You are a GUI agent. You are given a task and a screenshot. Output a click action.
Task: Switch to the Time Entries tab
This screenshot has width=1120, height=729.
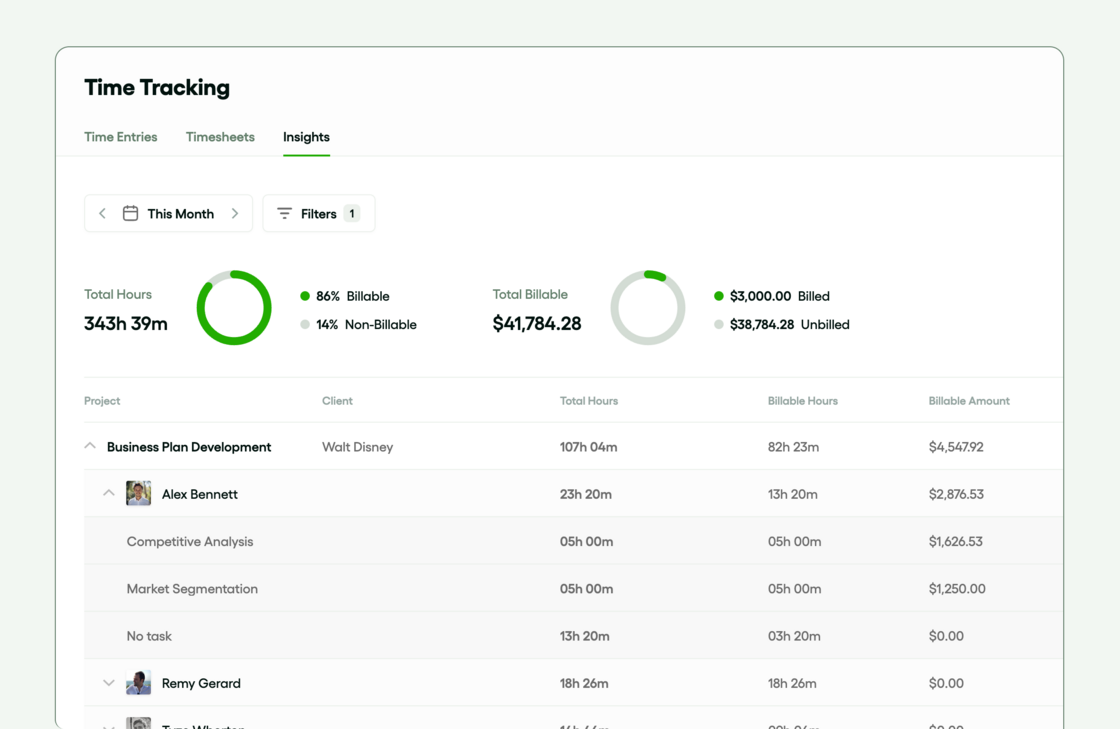[x=120, y=137]
